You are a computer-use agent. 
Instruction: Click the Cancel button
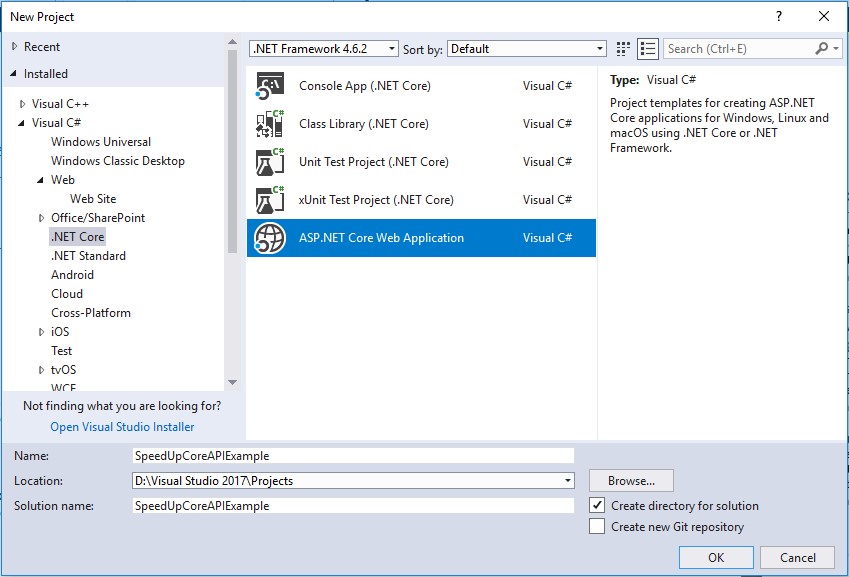pos(797,558)
